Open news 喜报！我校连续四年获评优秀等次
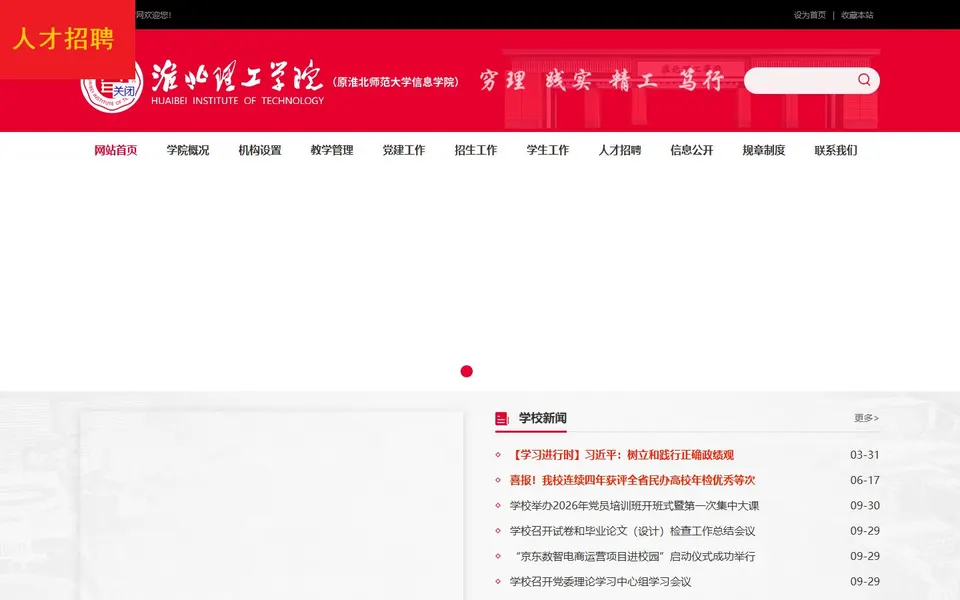 pyautogui.click(x=632, y=480)
